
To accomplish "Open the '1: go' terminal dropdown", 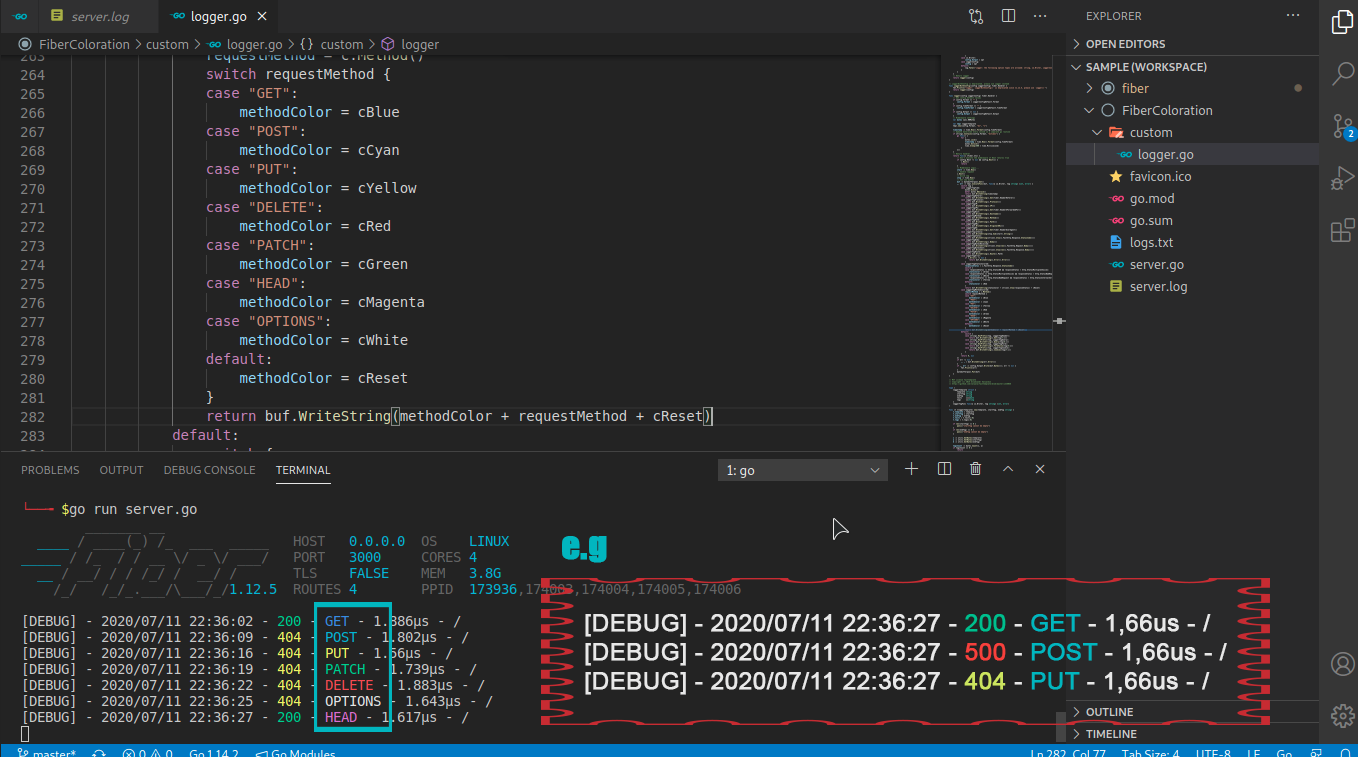I will pyautogui.click(x=802, y=469).
